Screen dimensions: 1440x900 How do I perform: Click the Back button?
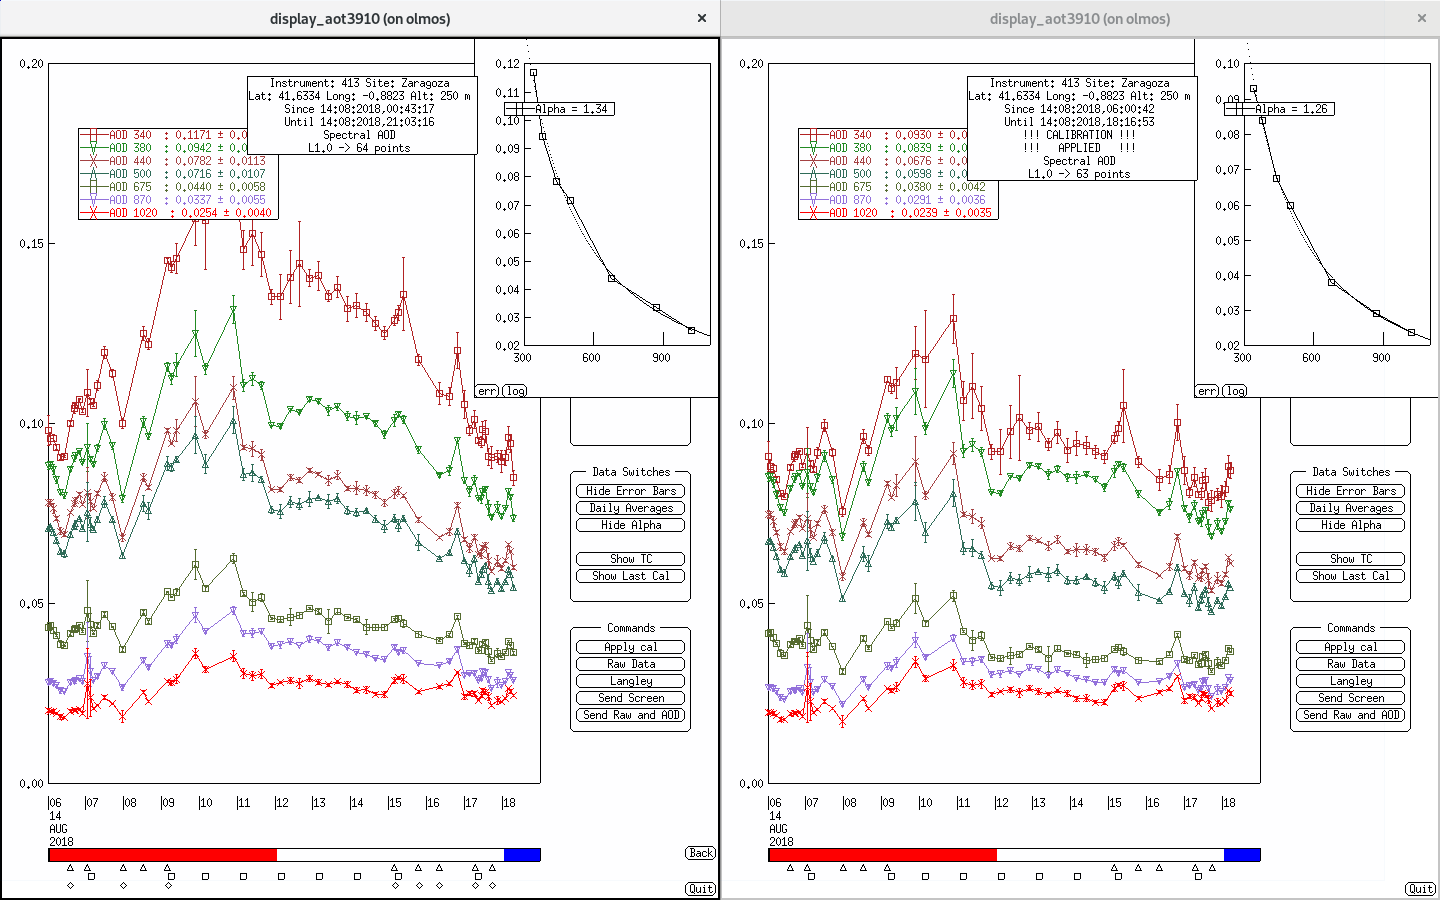[x=701, y=853]
